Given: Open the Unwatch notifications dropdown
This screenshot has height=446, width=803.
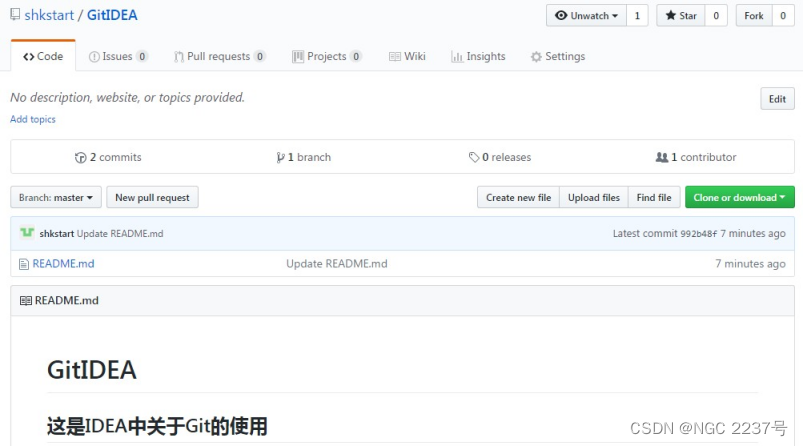Looking at the screenshot, I should point(586,15).
